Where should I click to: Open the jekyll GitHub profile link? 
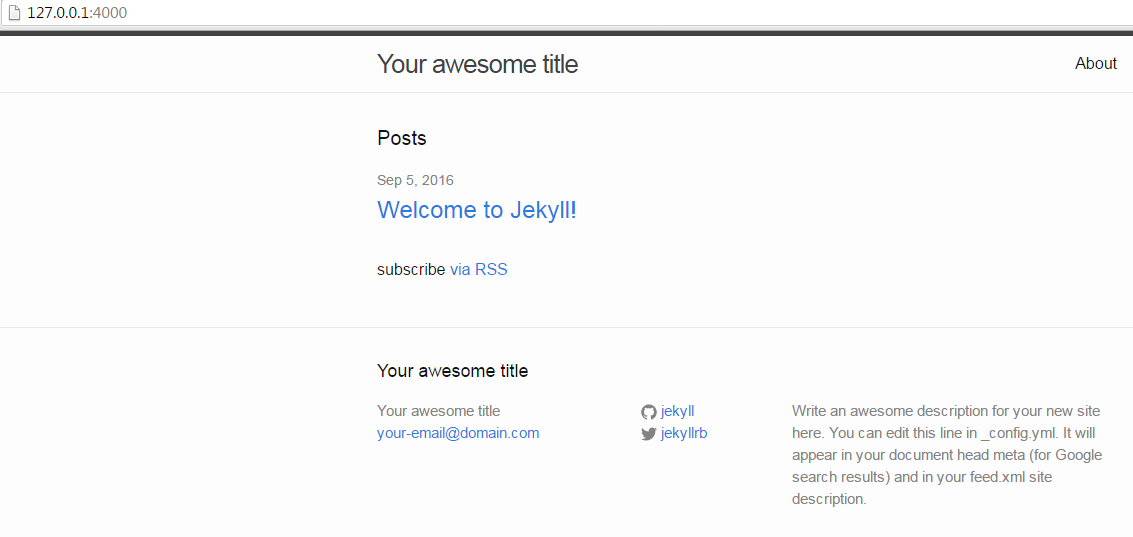[677, 411]
